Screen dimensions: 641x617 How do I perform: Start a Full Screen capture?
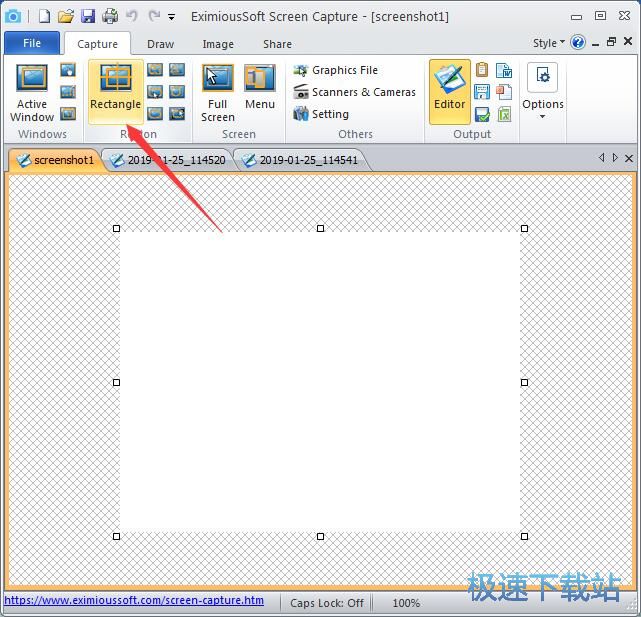pos(217,93)
